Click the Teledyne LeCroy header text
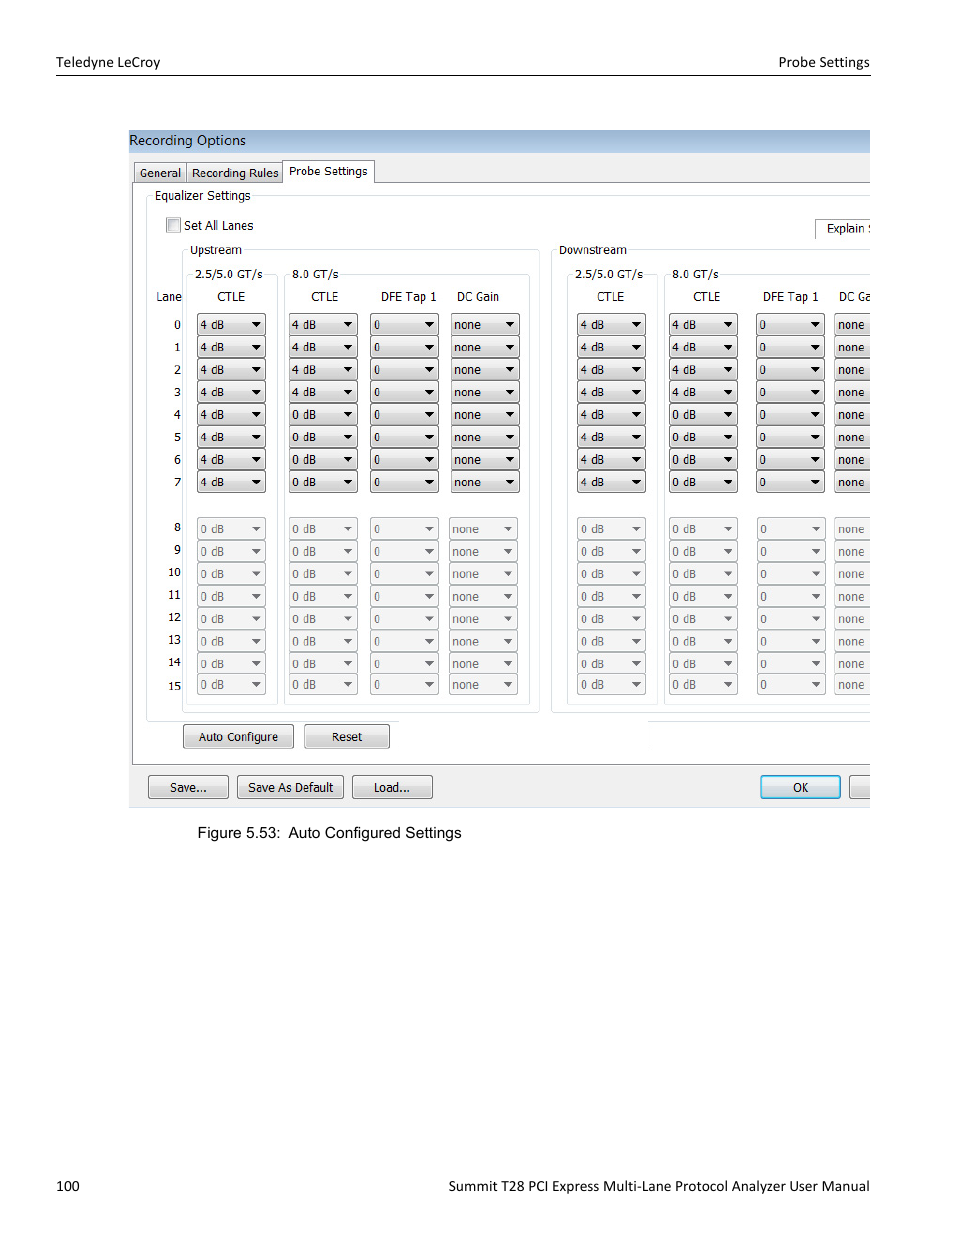 (x=108, y=62)
